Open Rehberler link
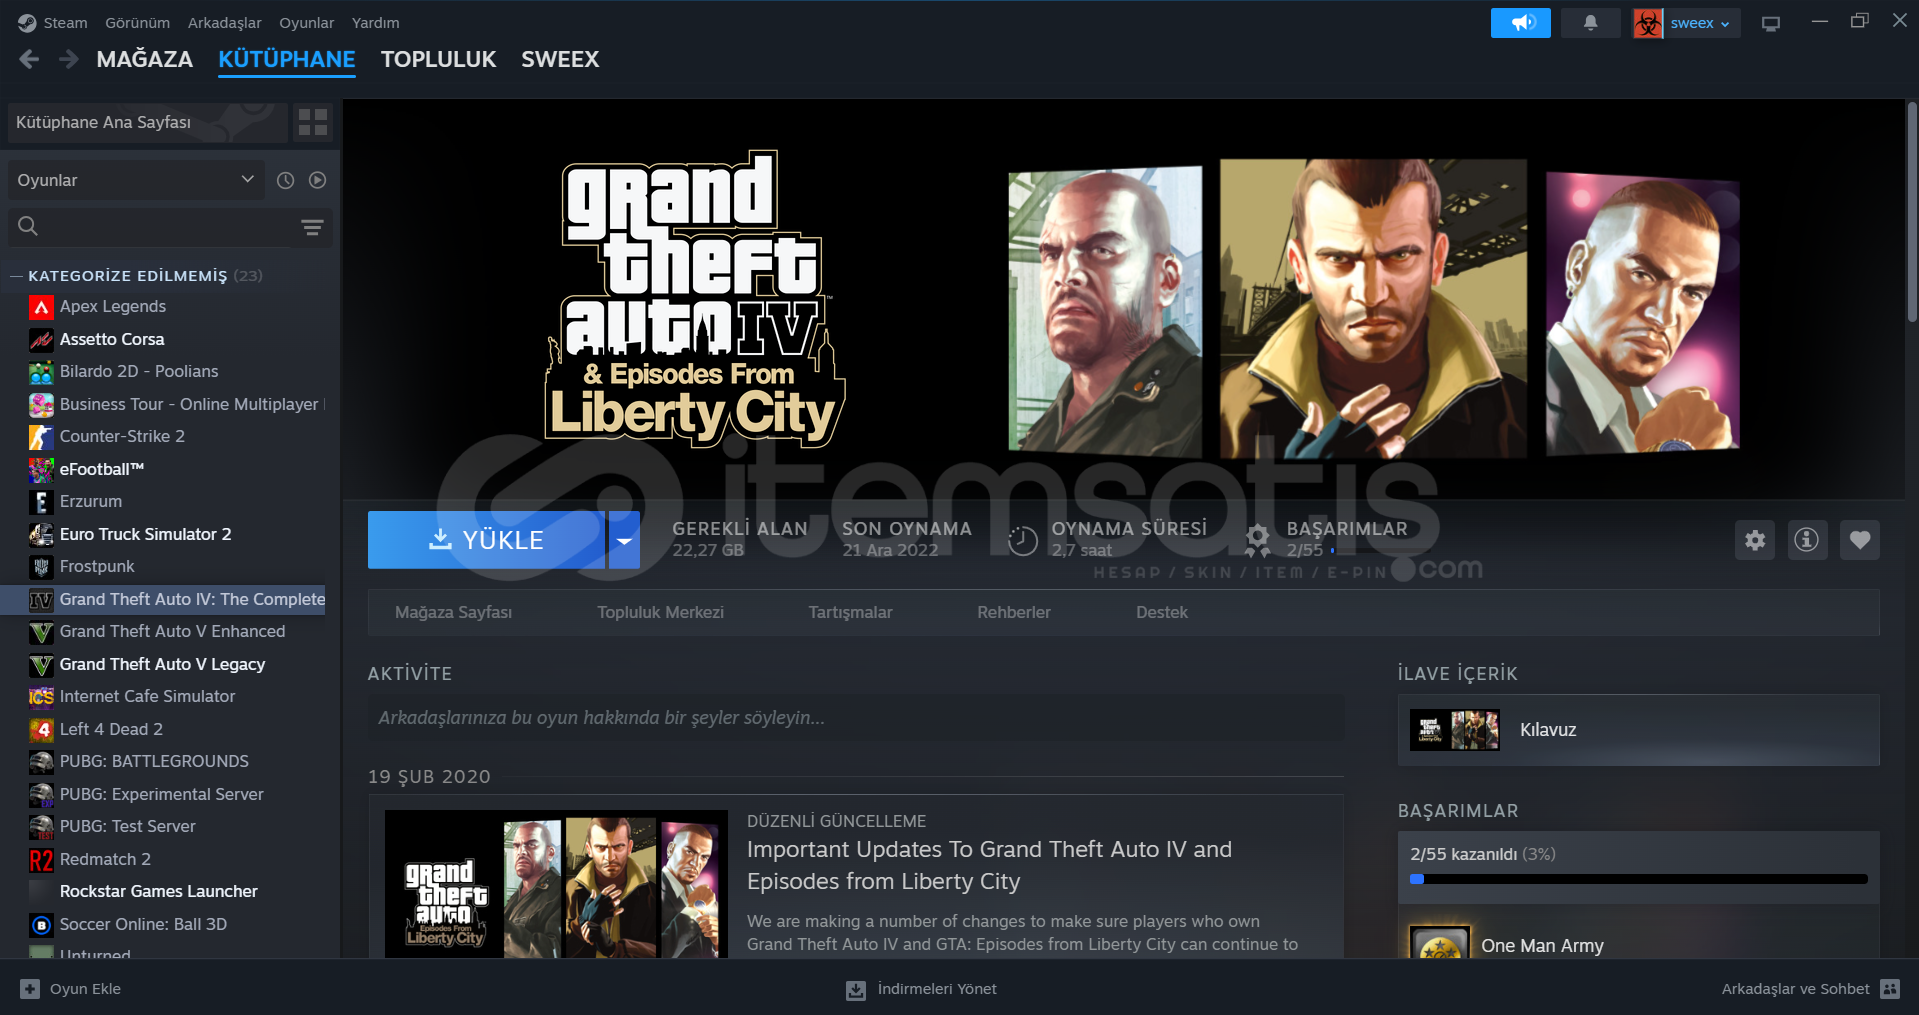 point(1014,613)
